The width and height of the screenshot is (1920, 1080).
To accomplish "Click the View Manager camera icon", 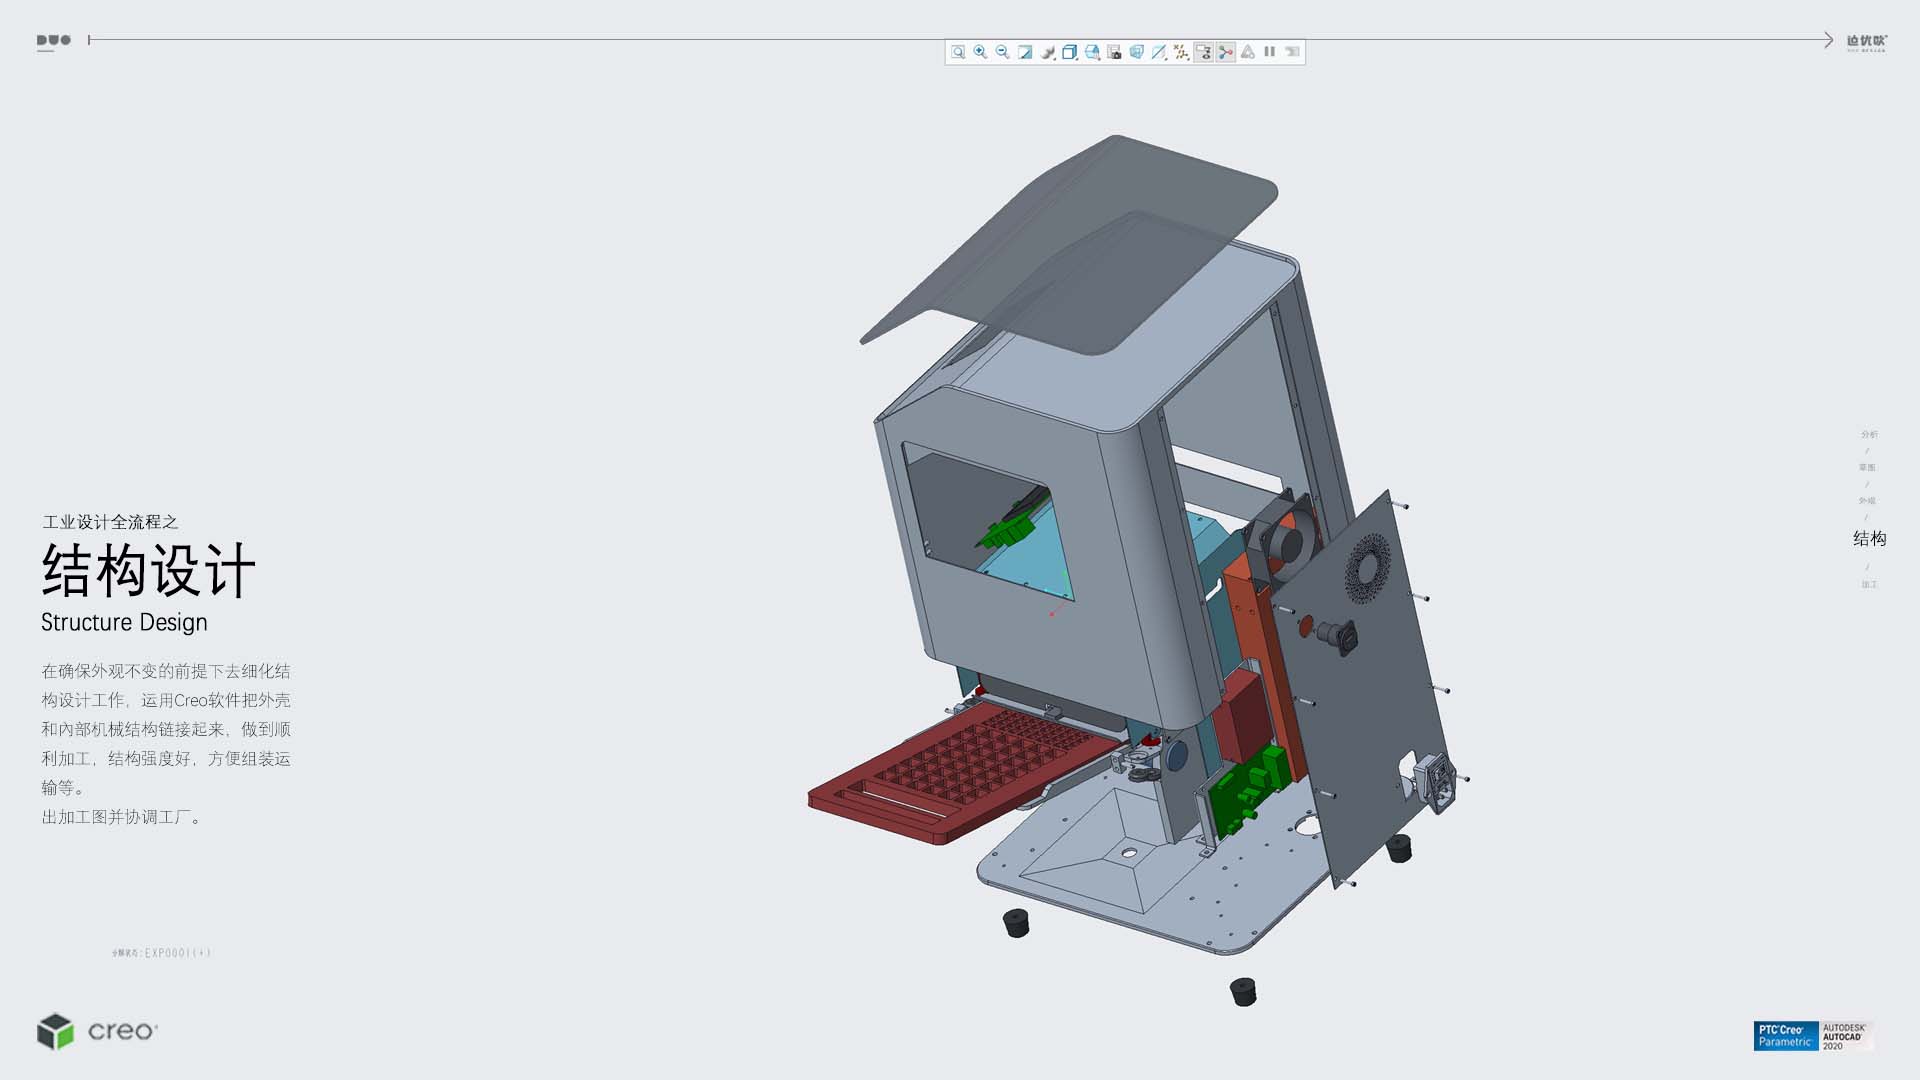I will (1114, 52).
